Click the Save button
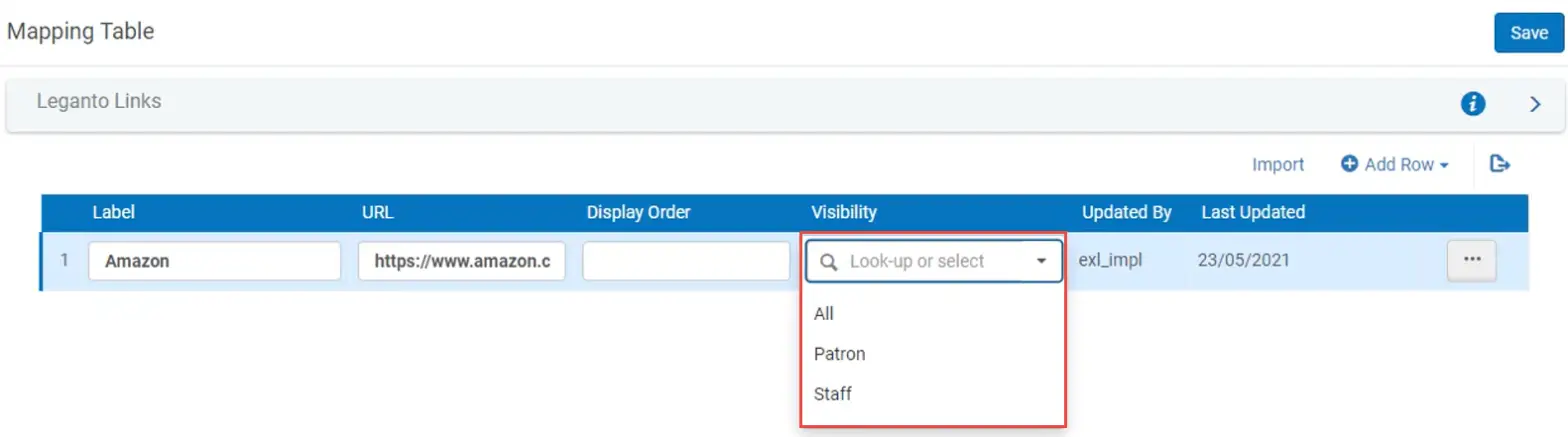The width and height of the screenshot is (1568, 437). coord(1528,33)
